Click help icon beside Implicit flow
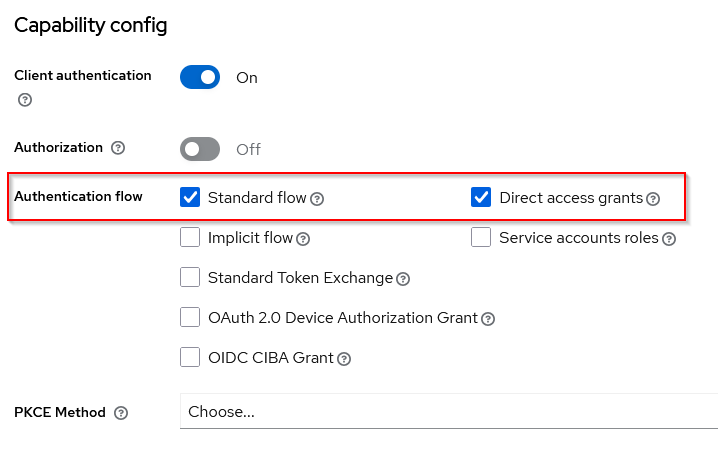This screenshot has height=464, width=718. [x=303, y=239]
